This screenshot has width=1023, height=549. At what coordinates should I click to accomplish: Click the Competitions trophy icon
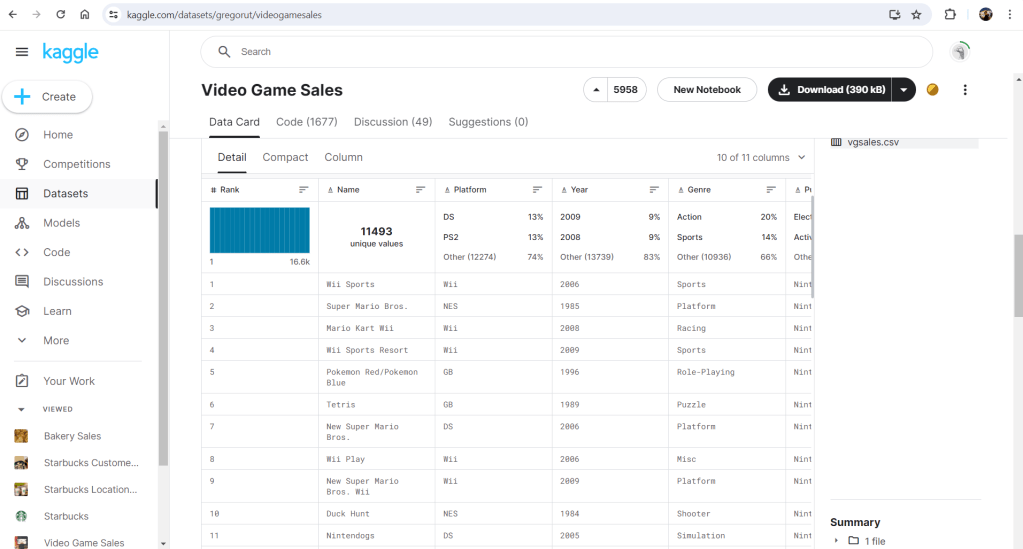point(22,164)
